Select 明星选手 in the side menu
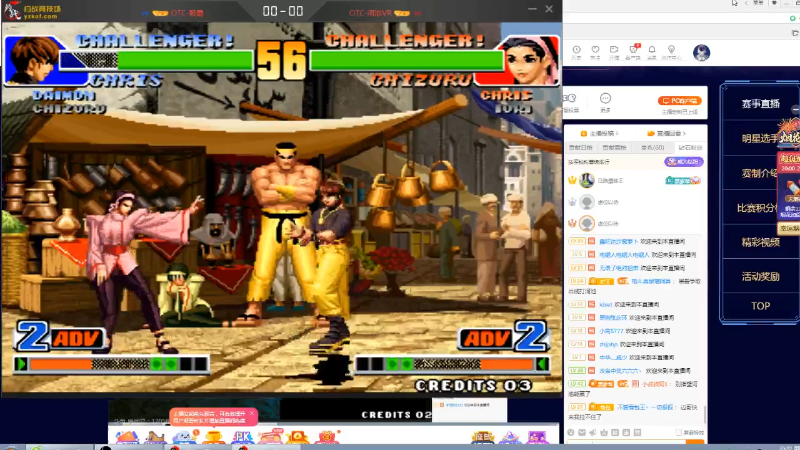The image size is (800, 450). [x=759, y=138]
